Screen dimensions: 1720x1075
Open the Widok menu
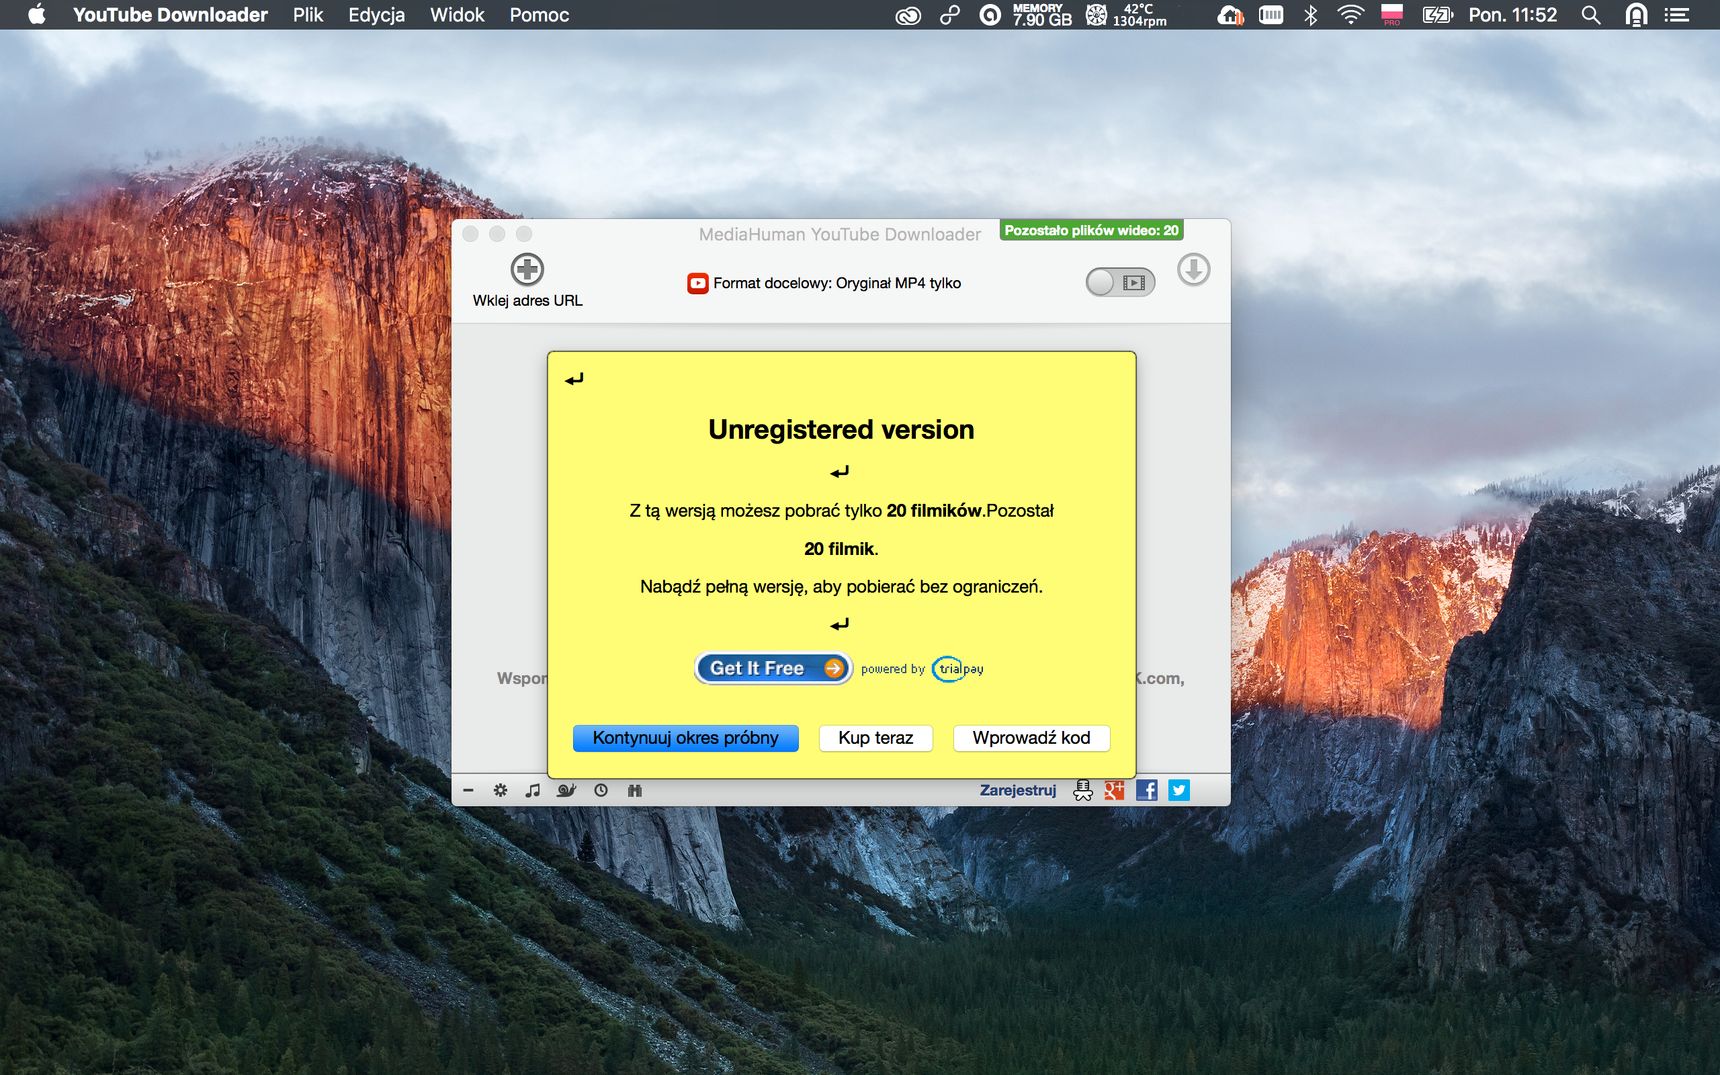click(457, 15)
